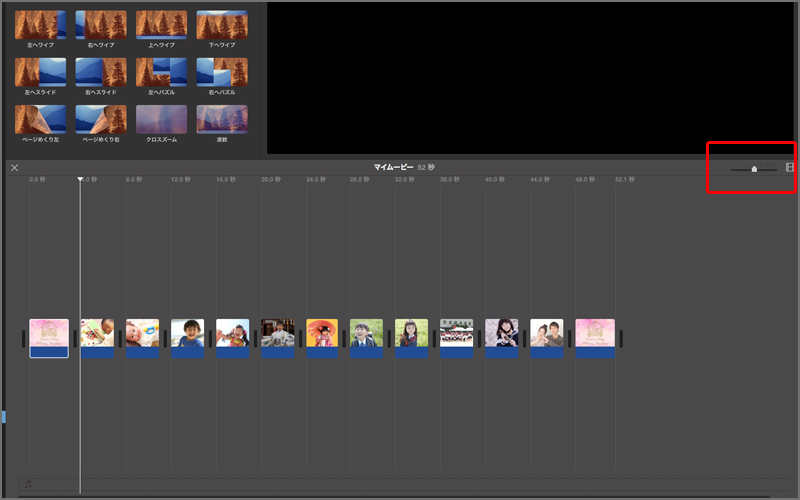Image resolution: width=800 pixels, height=500 pixels.
Task: Select the first pink title clip in timeline
Action: coord(49,338)
